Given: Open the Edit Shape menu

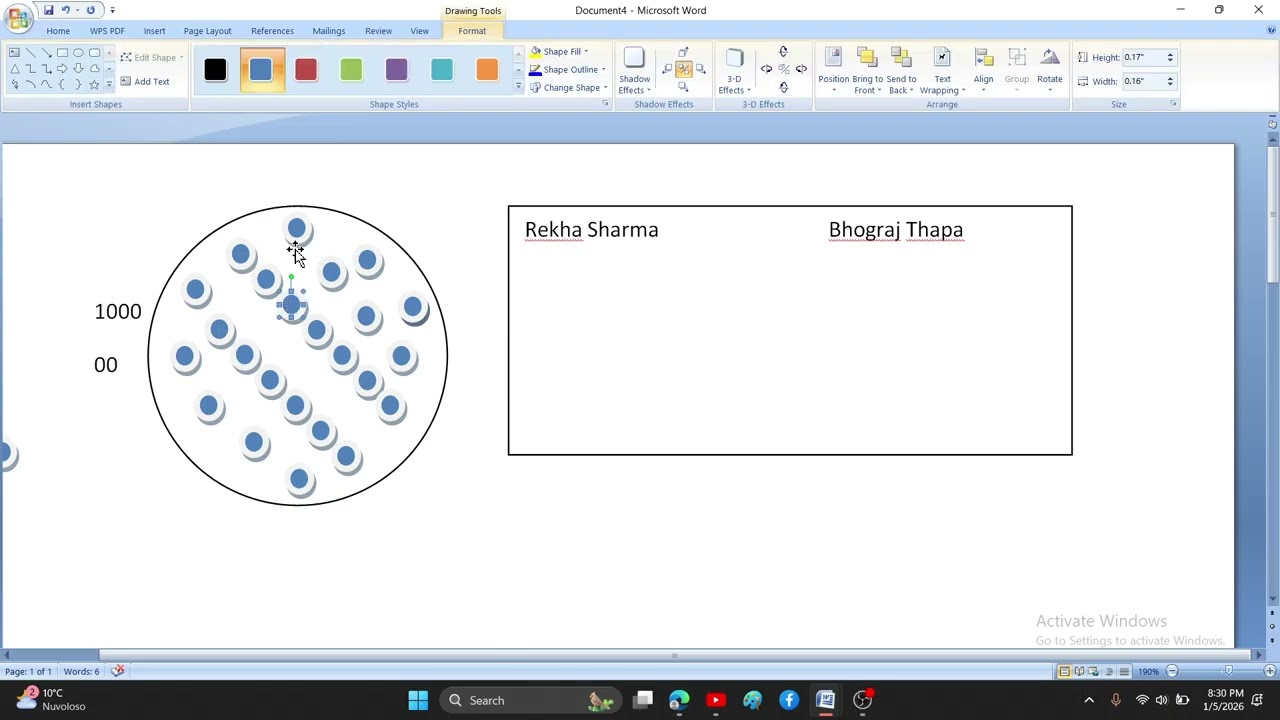Looking at the screenshot, I should (x=152, y=57).
